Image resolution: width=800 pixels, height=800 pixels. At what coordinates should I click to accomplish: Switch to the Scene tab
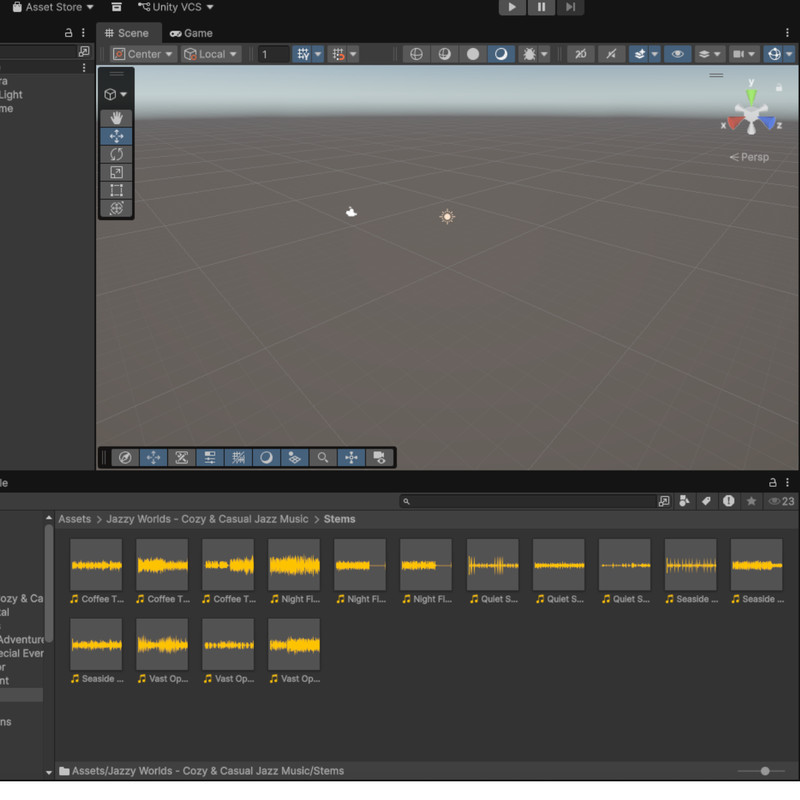tap(127, 33)
